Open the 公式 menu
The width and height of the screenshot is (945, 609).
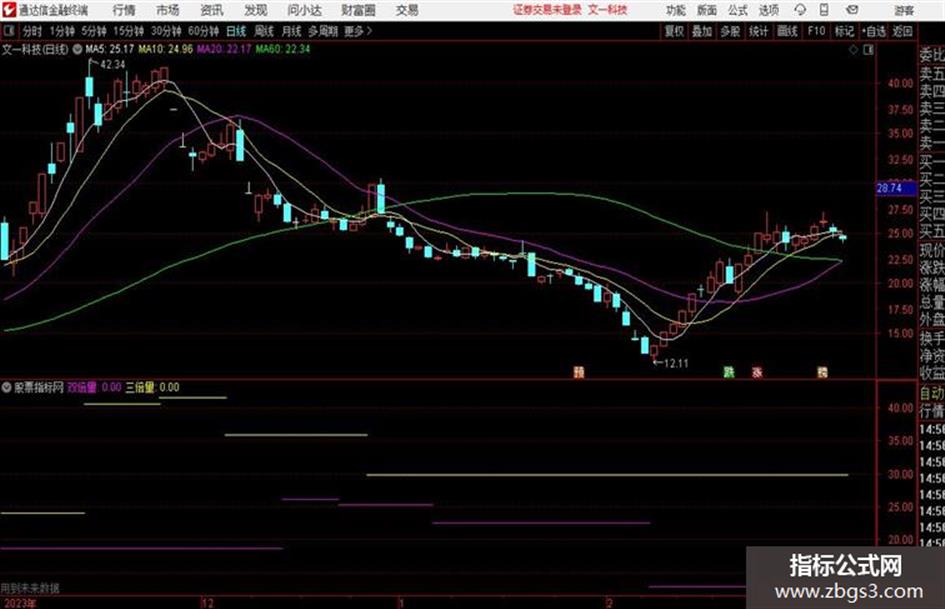pos(738,10)
